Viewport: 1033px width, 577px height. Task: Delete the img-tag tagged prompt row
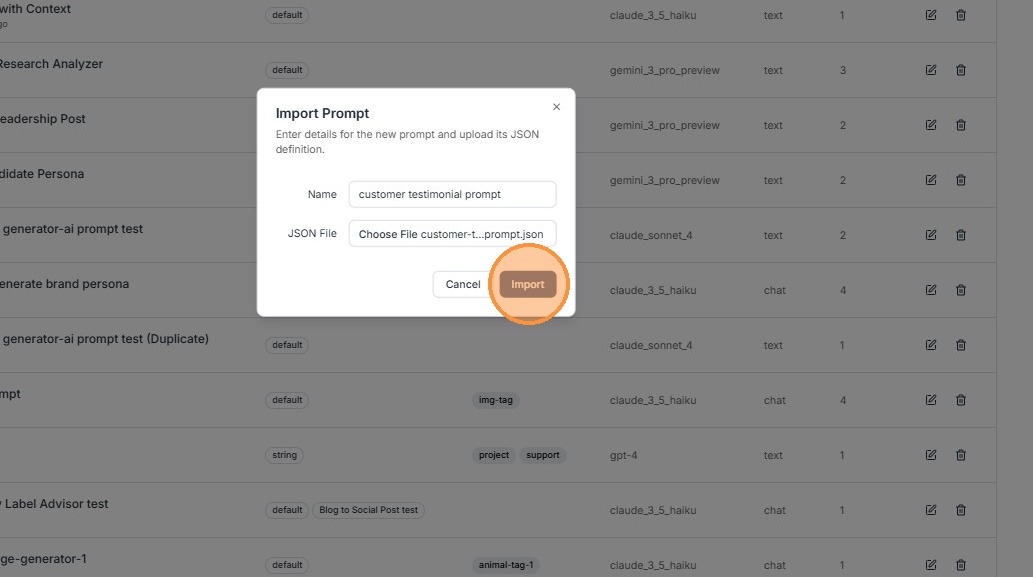pyautogui.click(x=961, y=400)
